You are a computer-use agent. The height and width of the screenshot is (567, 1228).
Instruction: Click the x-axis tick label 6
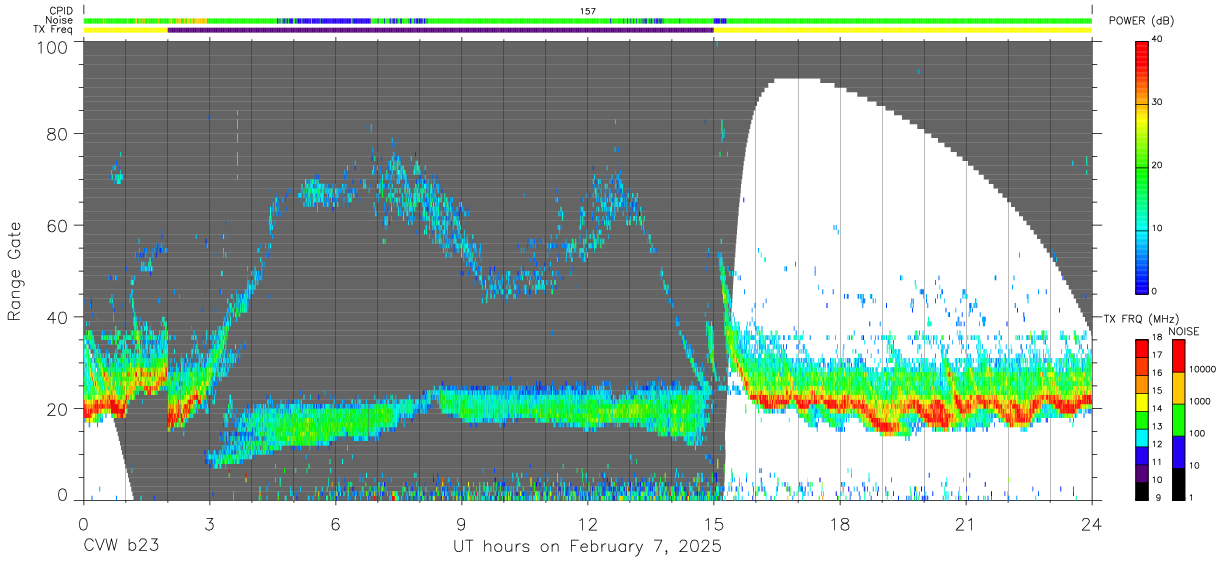point(335,524)
